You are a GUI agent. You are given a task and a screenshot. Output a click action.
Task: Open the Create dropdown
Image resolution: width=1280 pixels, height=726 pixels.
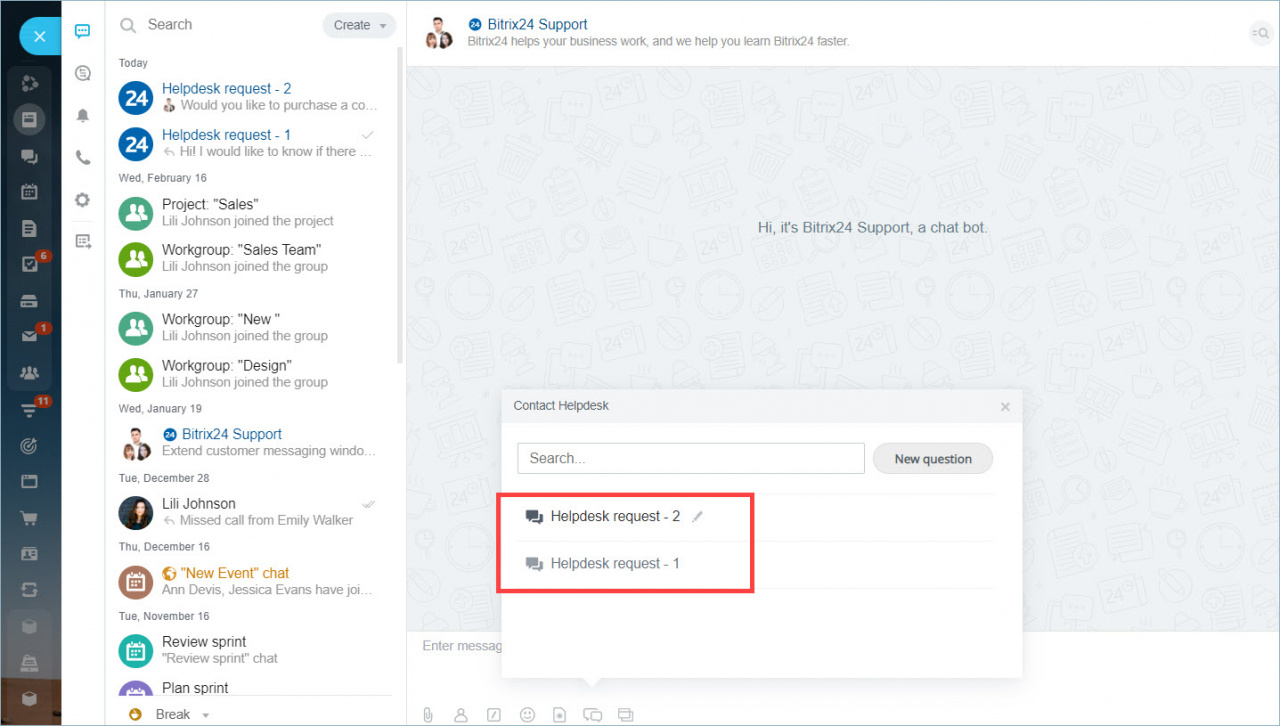pos(359,25)
